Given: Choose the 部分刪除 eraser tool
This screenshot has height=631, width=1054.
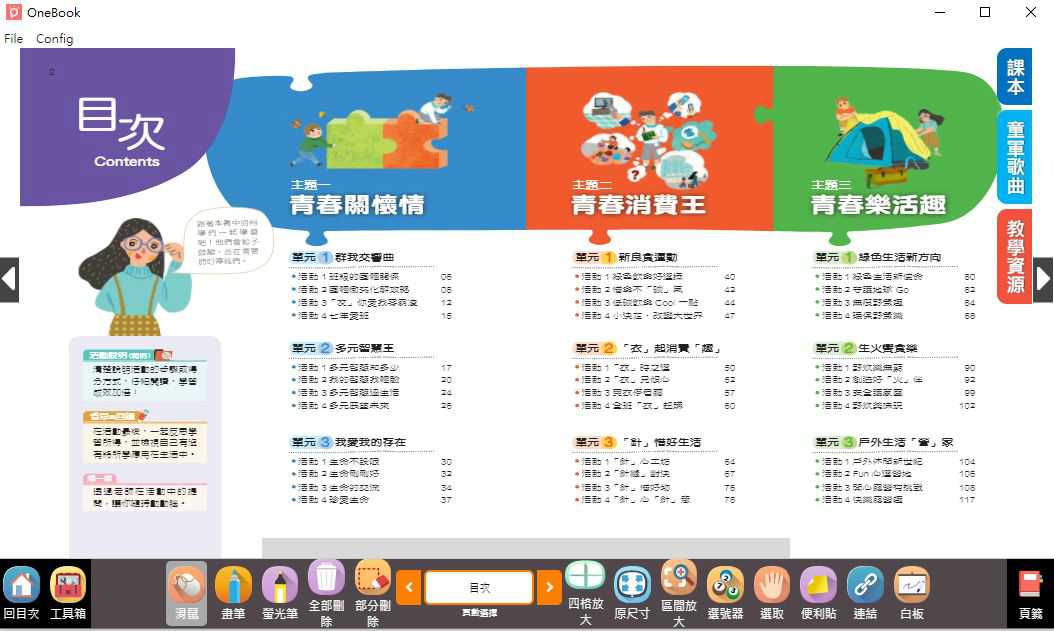Looking at the screenshot, I should click(373, 593).
